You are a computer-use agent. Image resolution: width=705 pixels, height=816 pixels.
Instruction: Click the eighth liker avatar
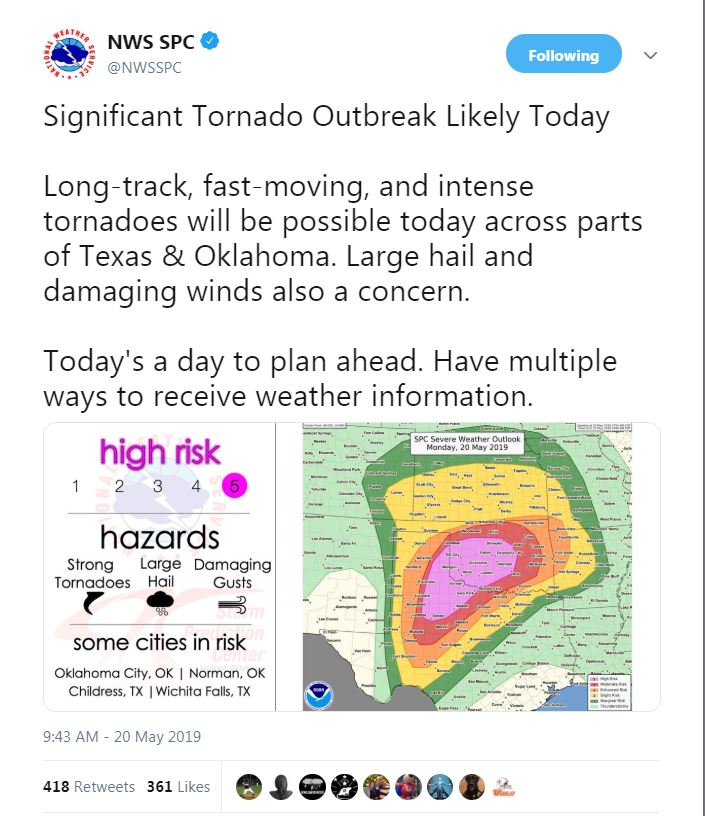pos(471,787)
